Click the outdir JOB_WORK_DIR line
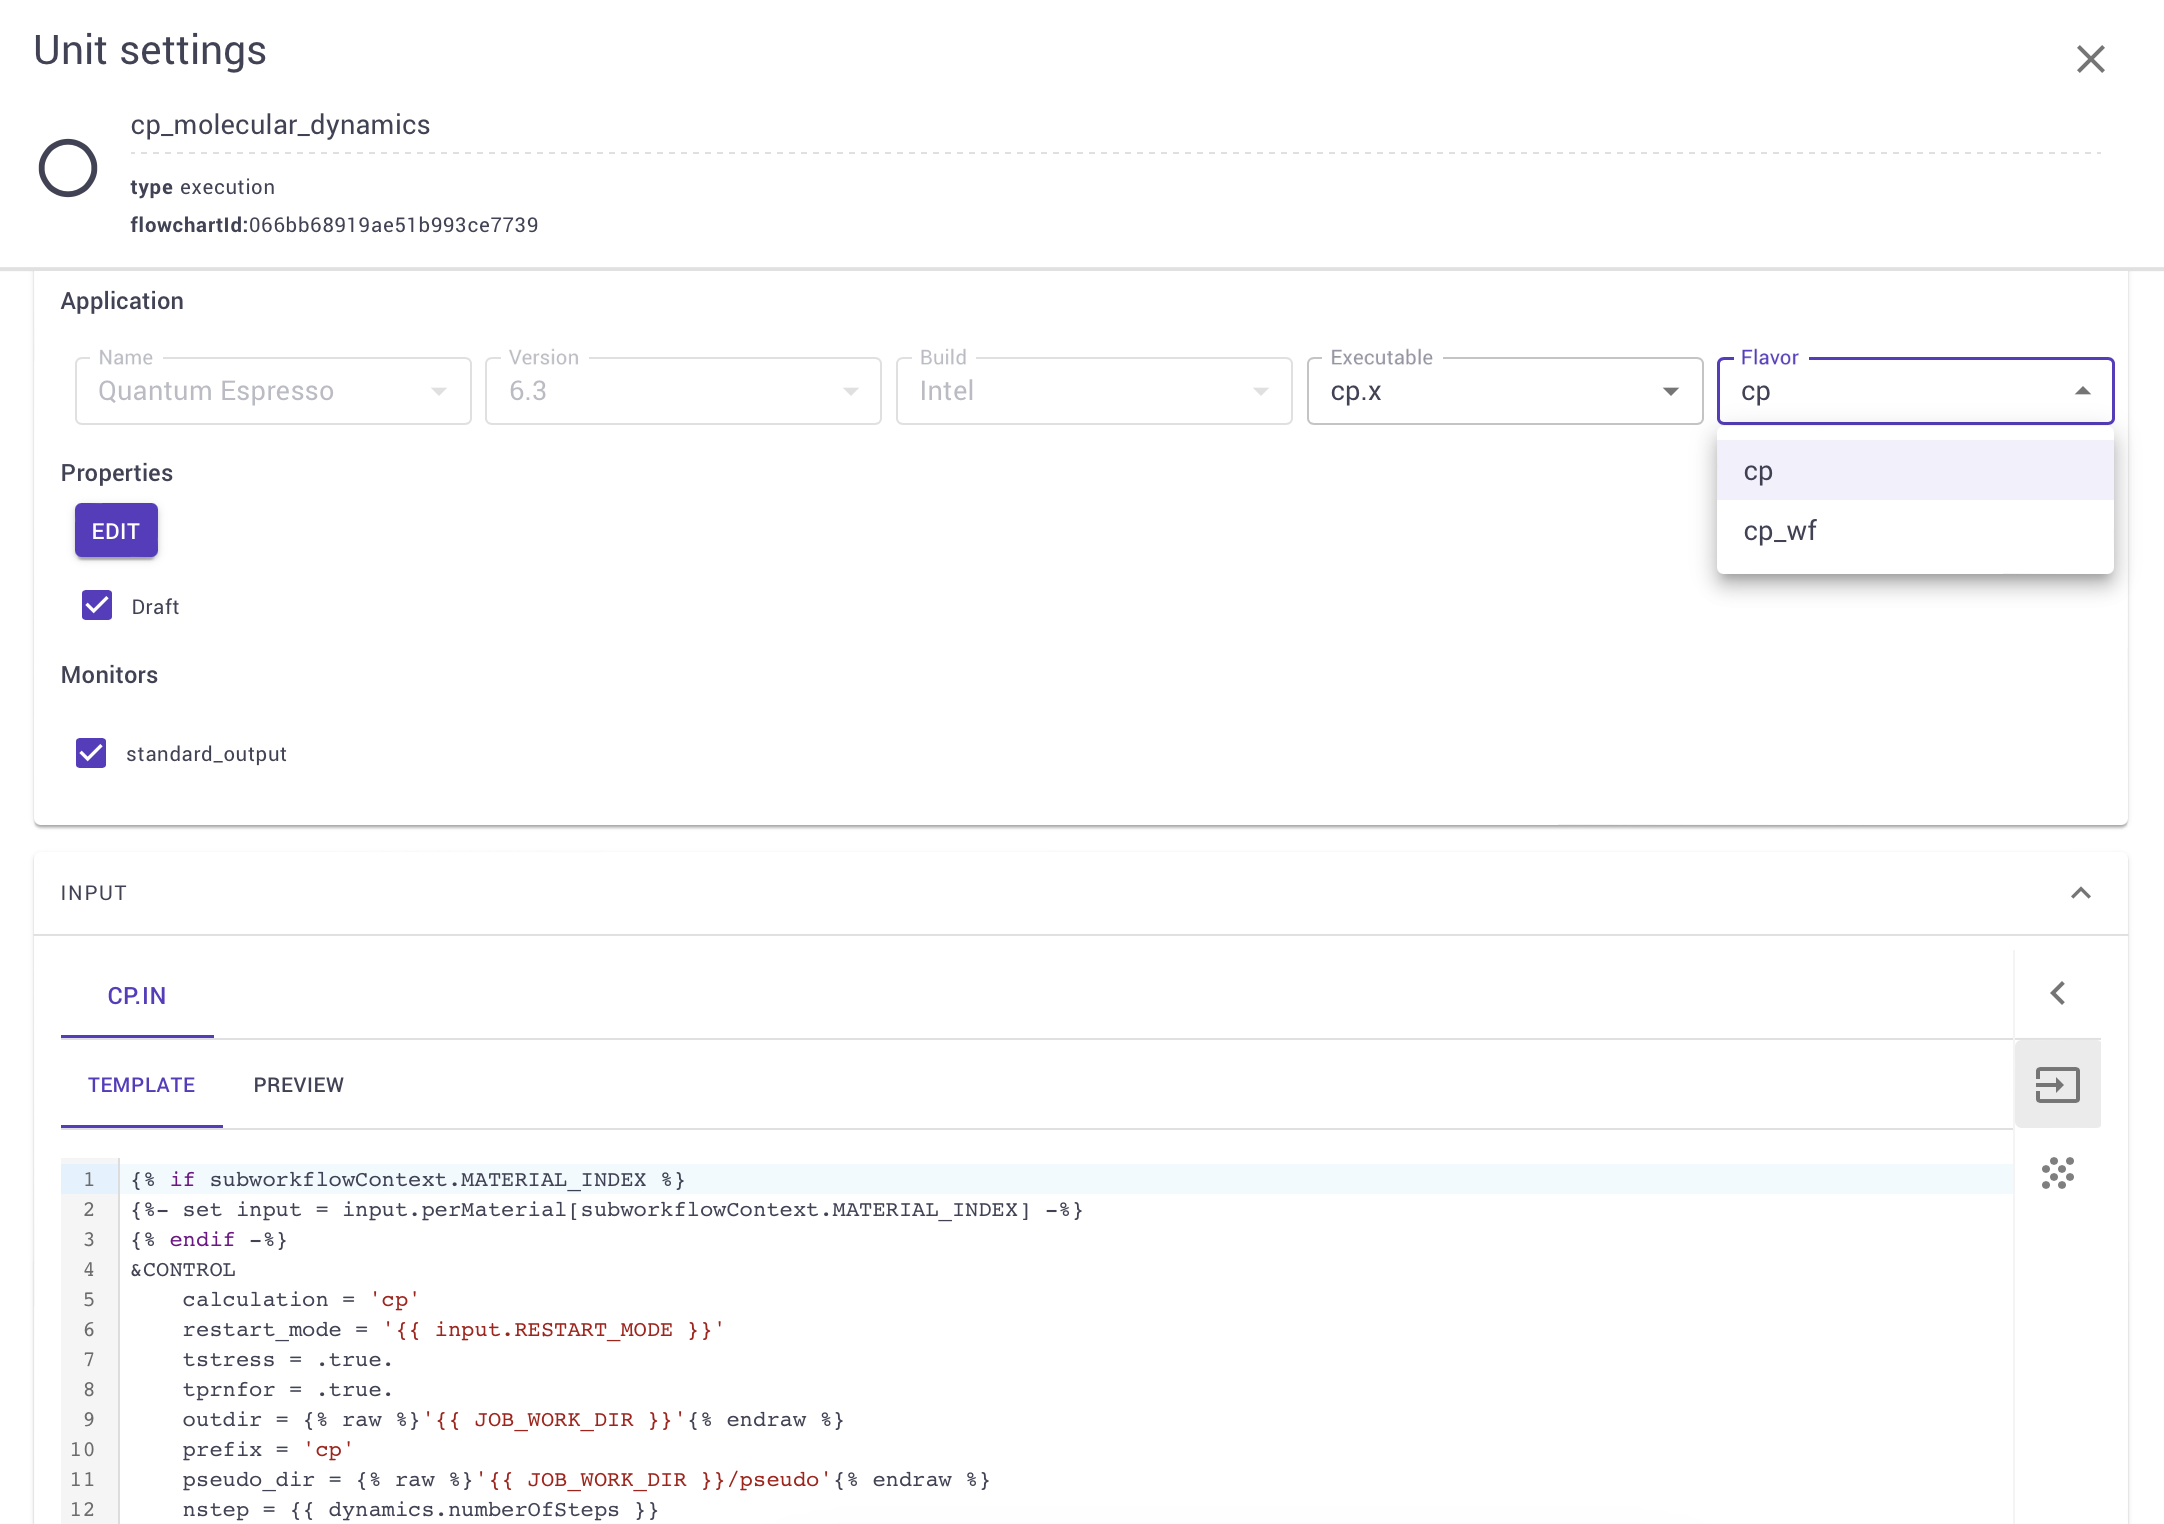 pos(513,1419)
